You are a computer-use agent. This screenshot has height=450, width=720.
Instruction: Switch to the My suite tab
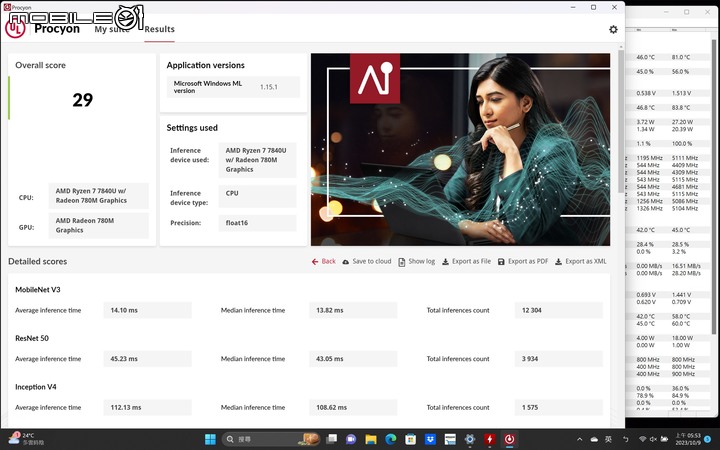coord(112,29)
